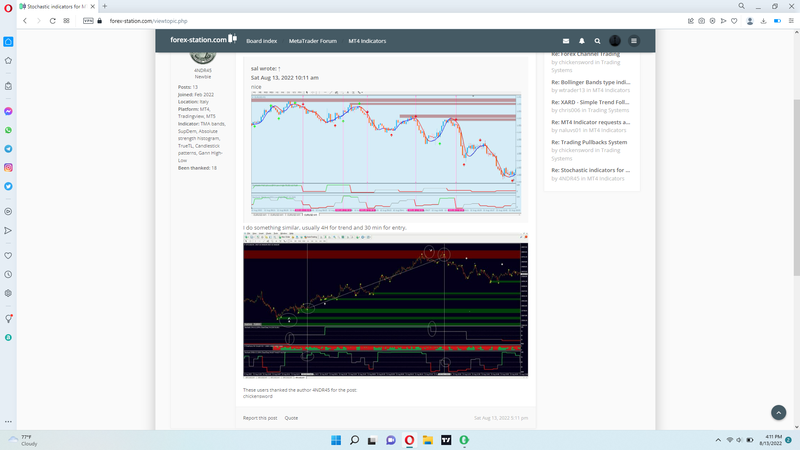This screenshot has width=800, height=450.
Task: Show hidden system tray icons chevron
Action: click(718, 440)
